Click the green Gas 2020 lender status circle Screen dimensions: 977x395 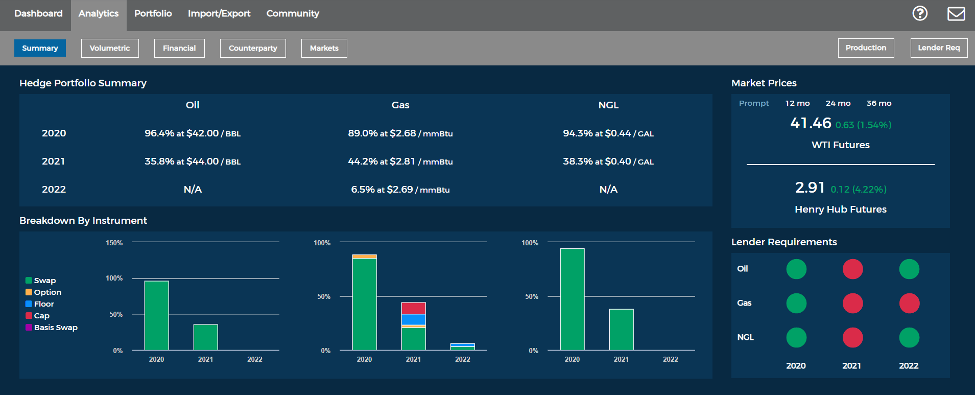click(796, 303)
